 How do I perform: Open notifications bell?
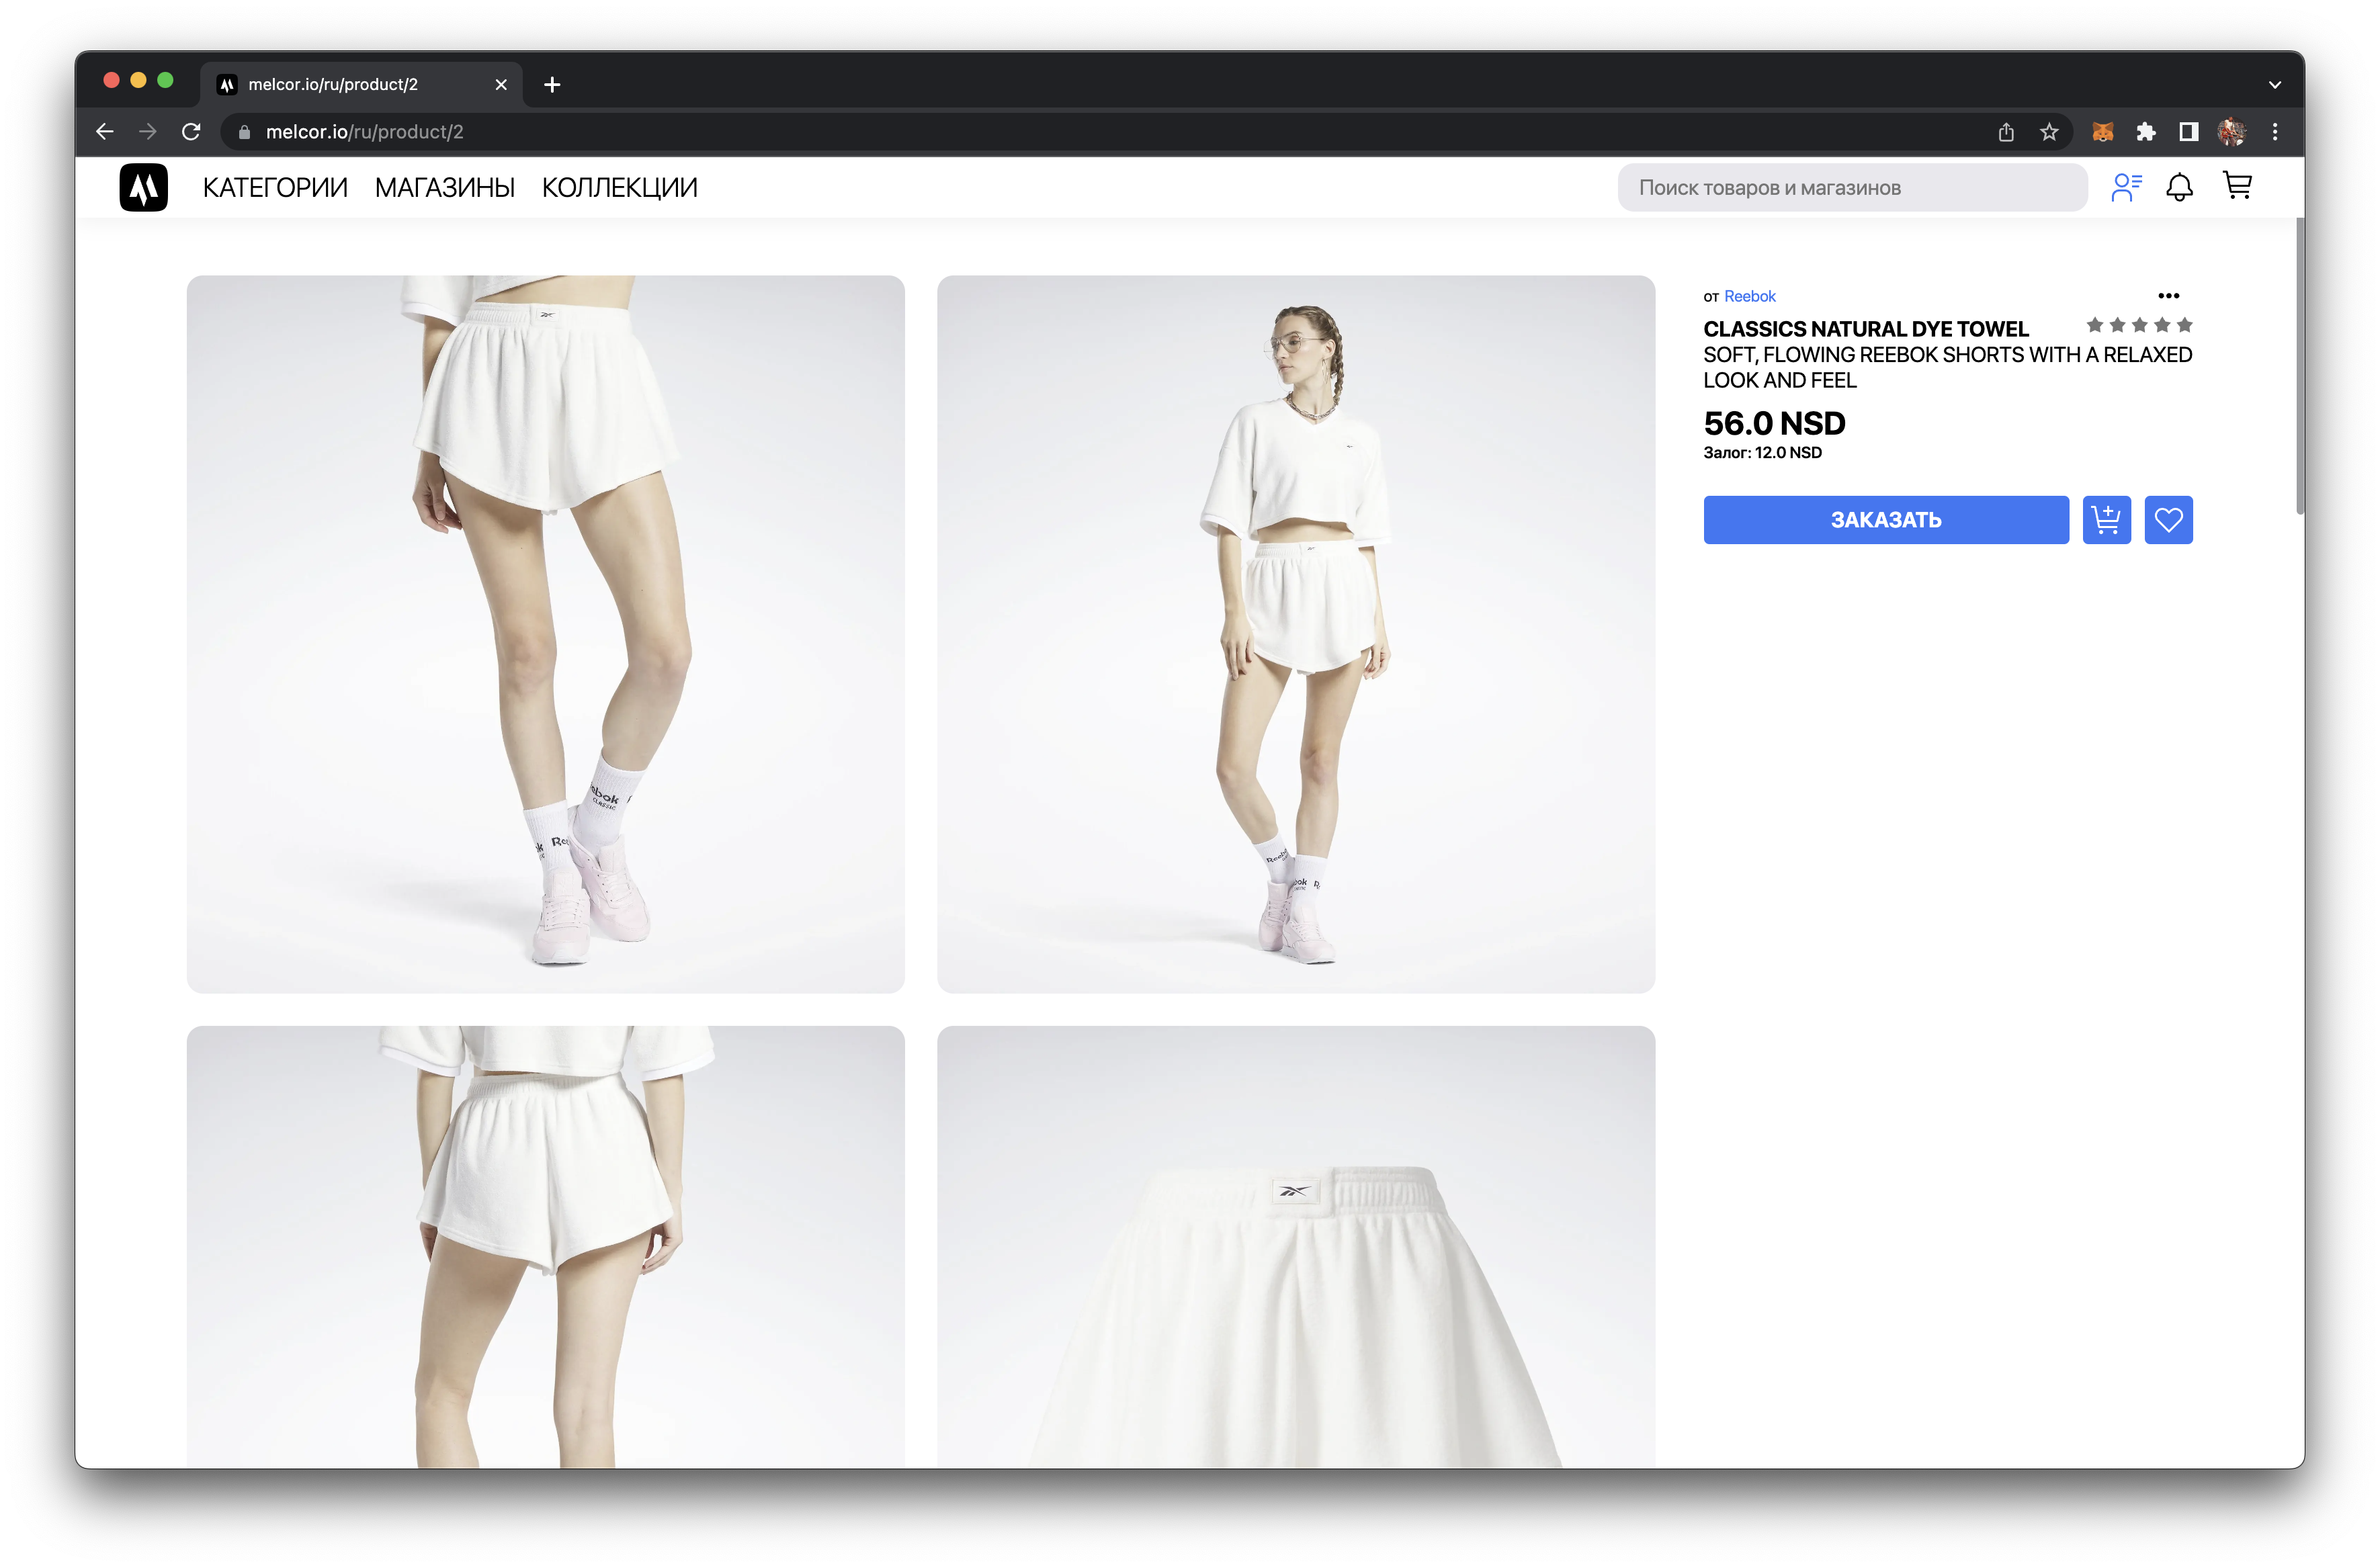[x=2180, y=187]
